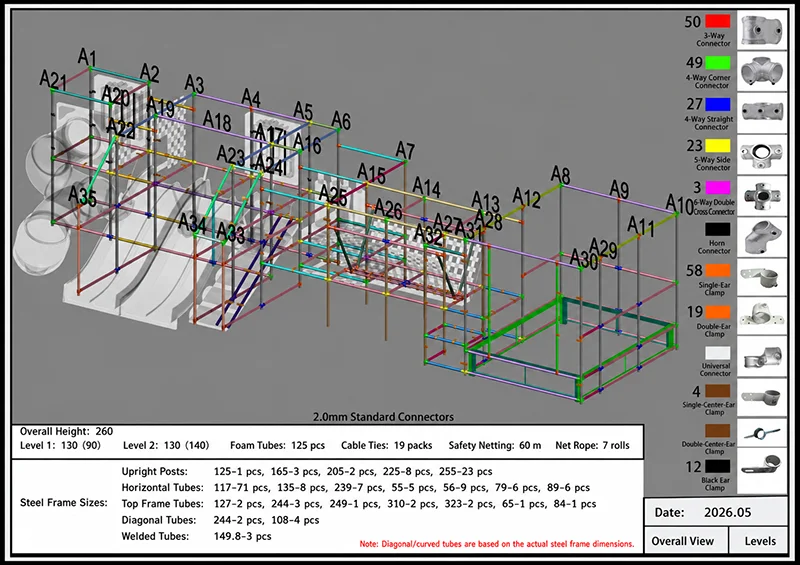Click the Horn Connector part image
The height and width of the screenshot is (565, 800).
pos(762,237)
